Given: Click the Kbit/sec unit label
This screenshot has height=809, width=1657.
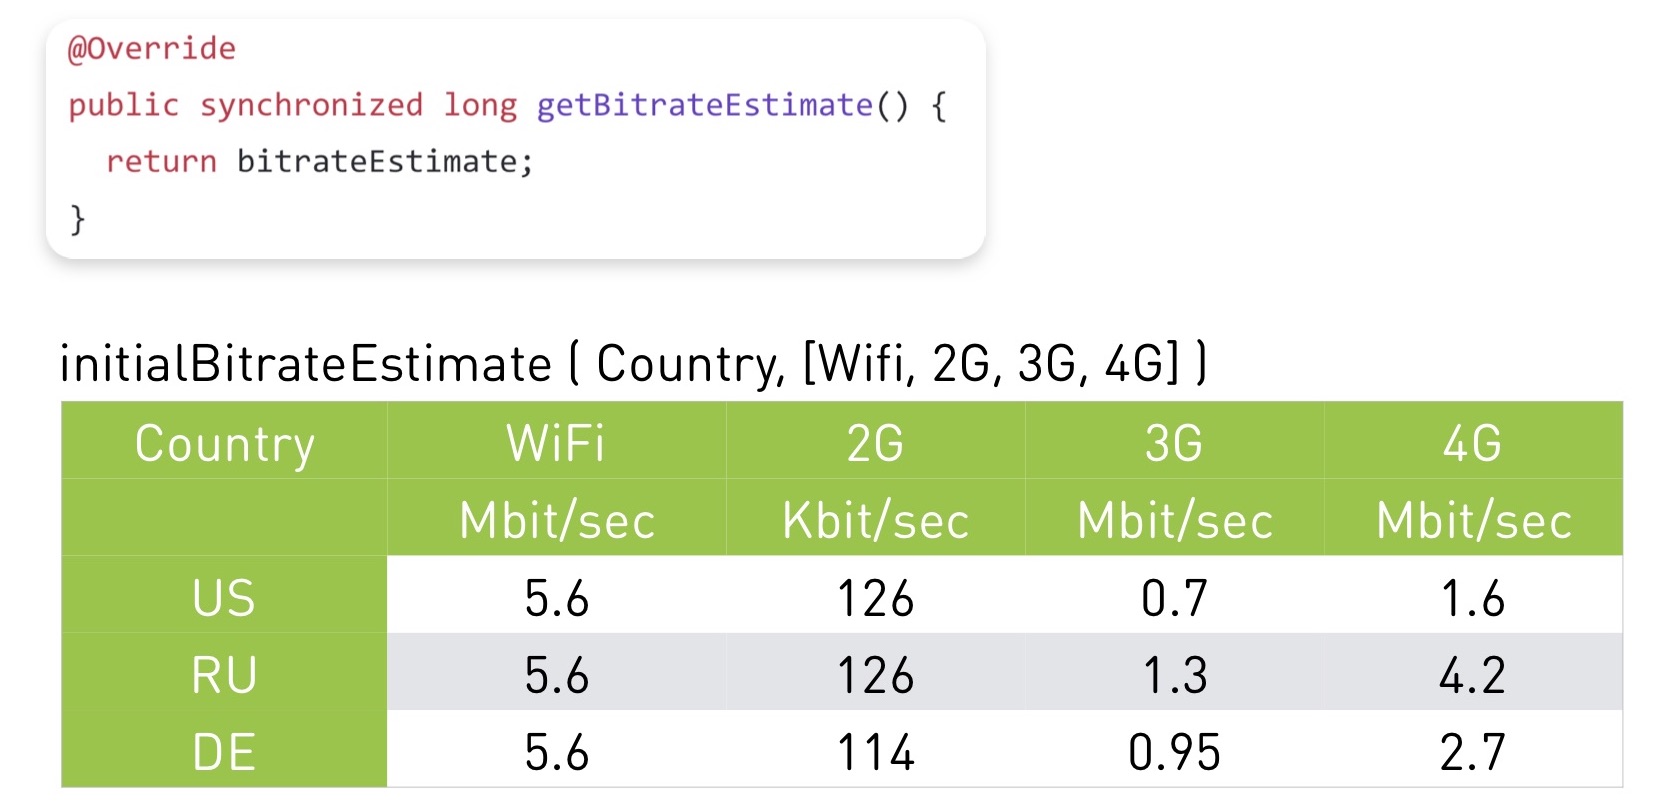Looking at the screenshot, I should click(875, 520).
